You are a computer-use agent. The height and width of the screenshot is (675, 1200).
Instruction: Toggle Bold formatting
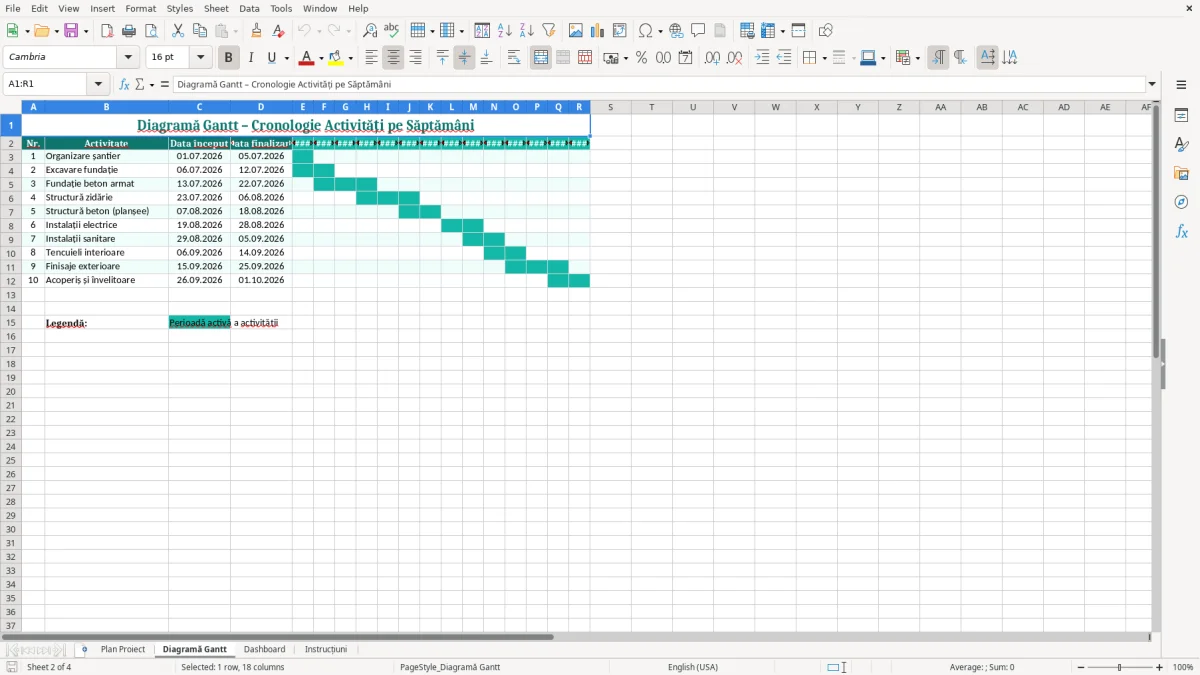click(229, 58)
